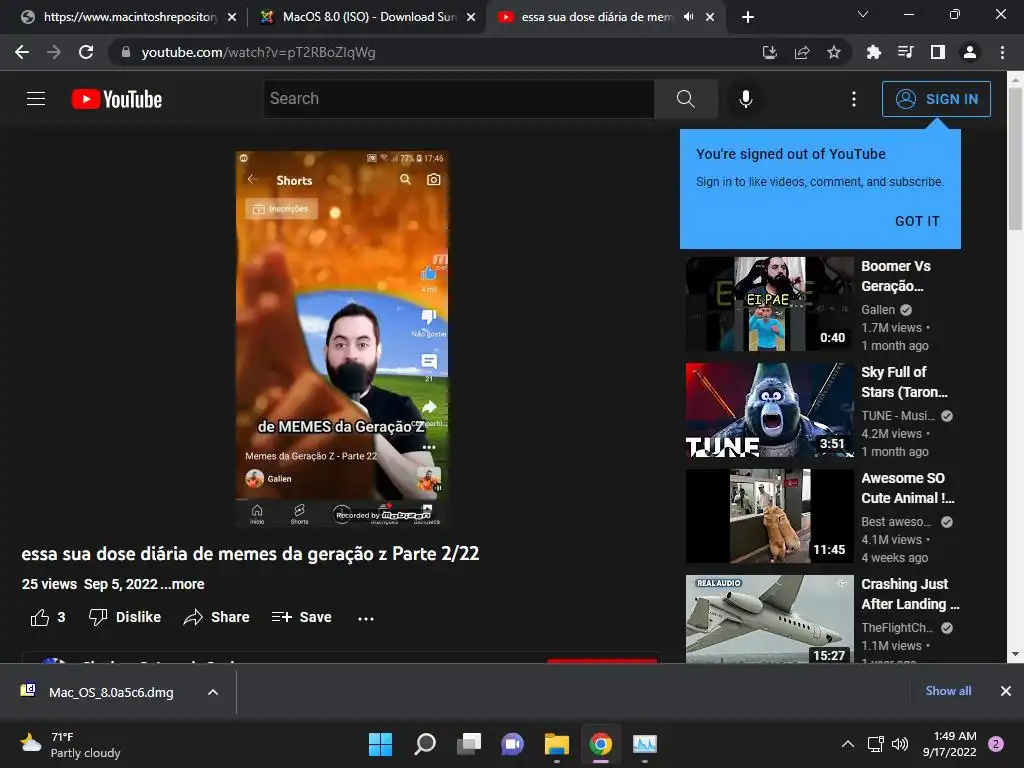Go to the YouTube home logo
Screen dimensions: 1024x768
(117, 99)
